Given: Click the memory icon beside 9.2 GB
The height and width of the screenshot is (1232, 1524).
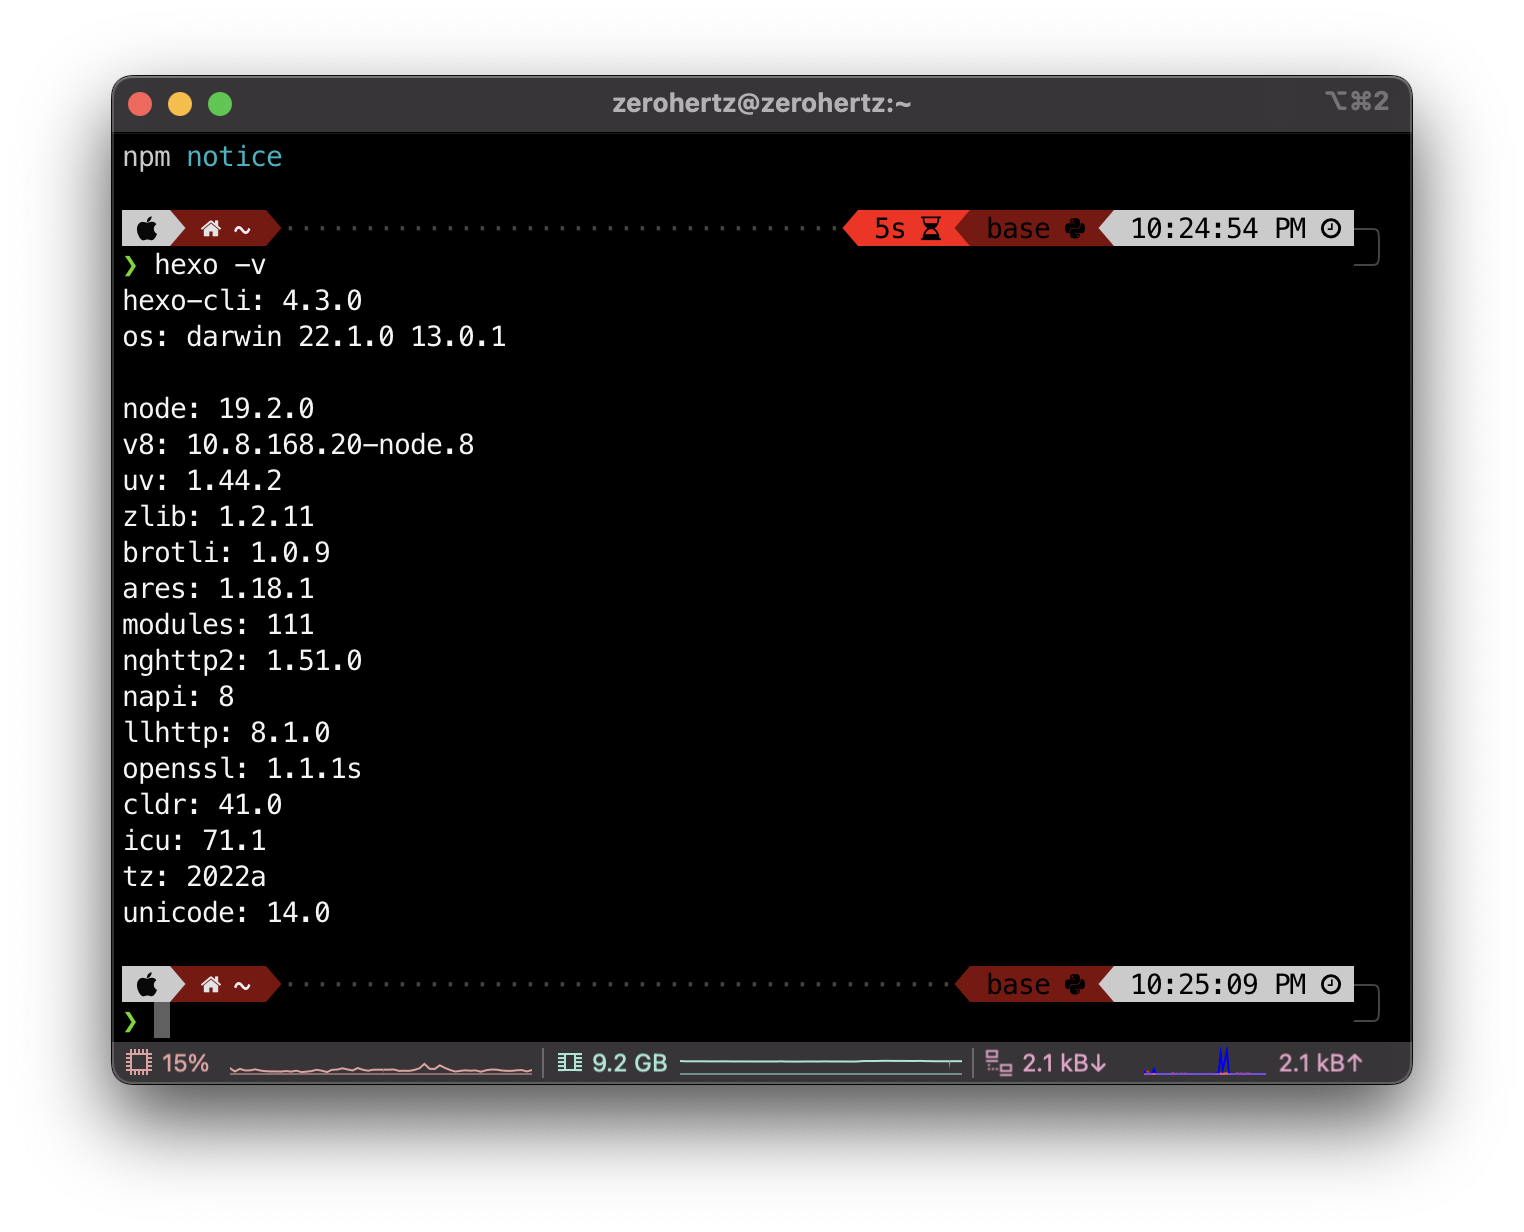Looking at the screenshot, I should pyautogui.click(x=570, y=1062).
